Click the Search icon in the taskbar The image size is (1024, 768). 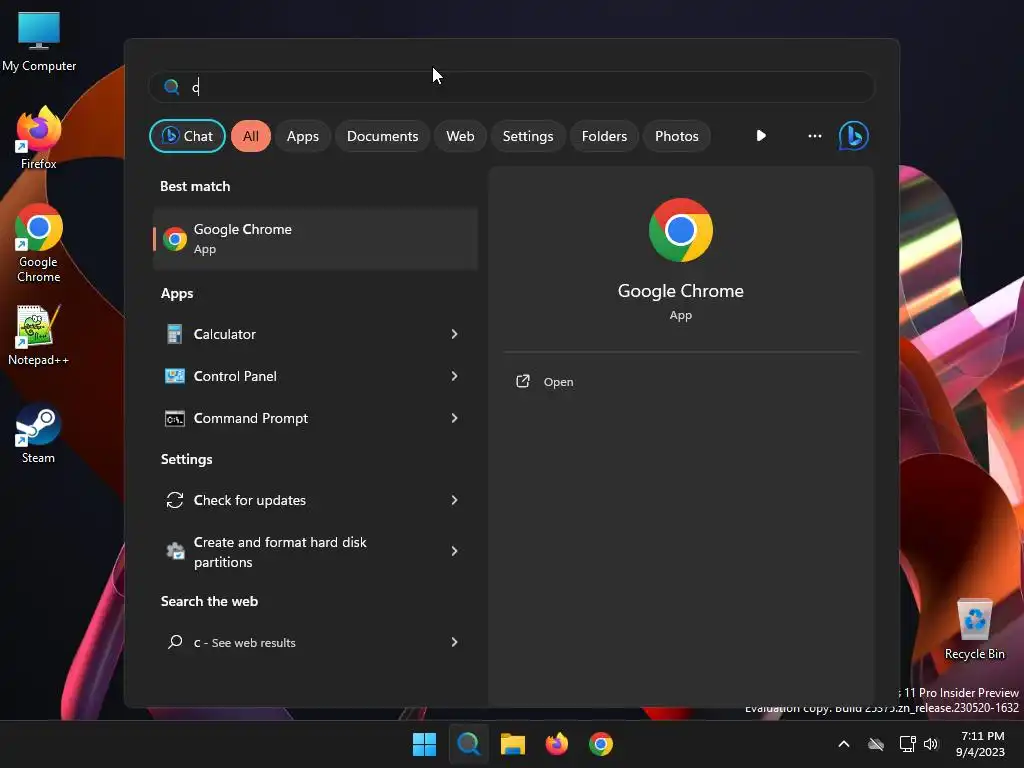pos(468,744)
